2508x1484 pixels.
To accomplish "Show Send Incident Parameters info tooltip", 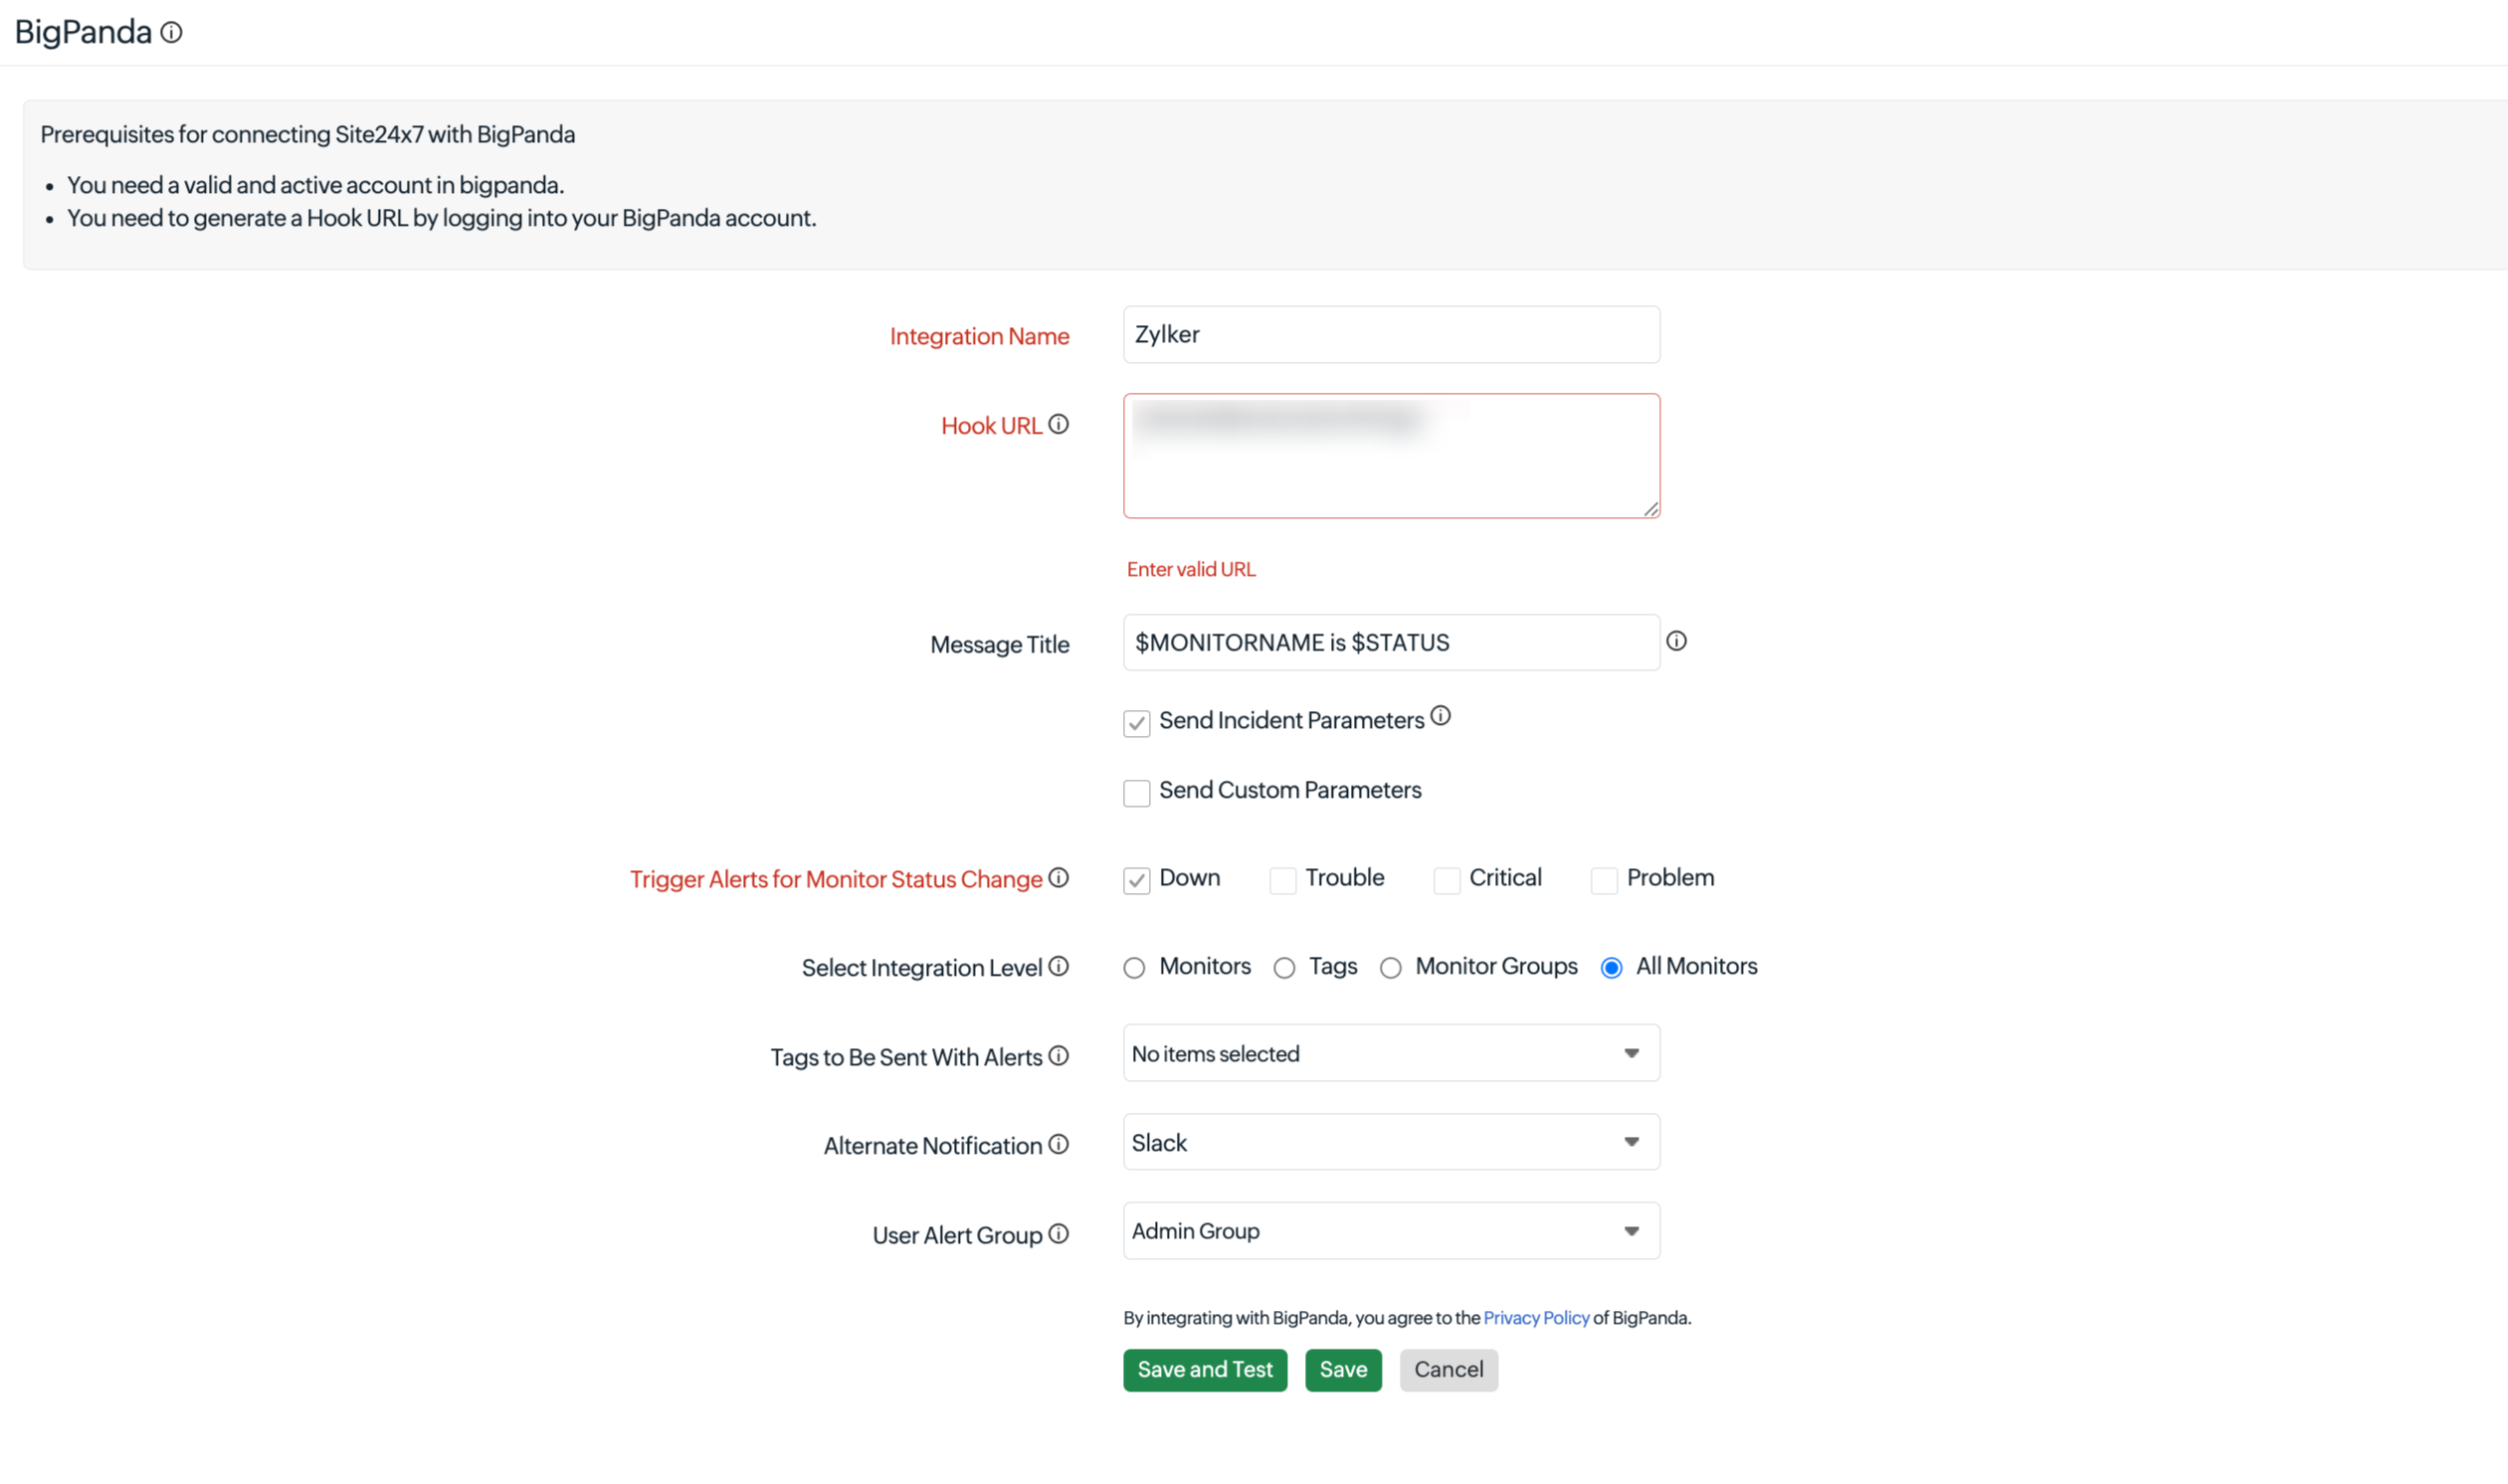I will [x=1440, y=716].
